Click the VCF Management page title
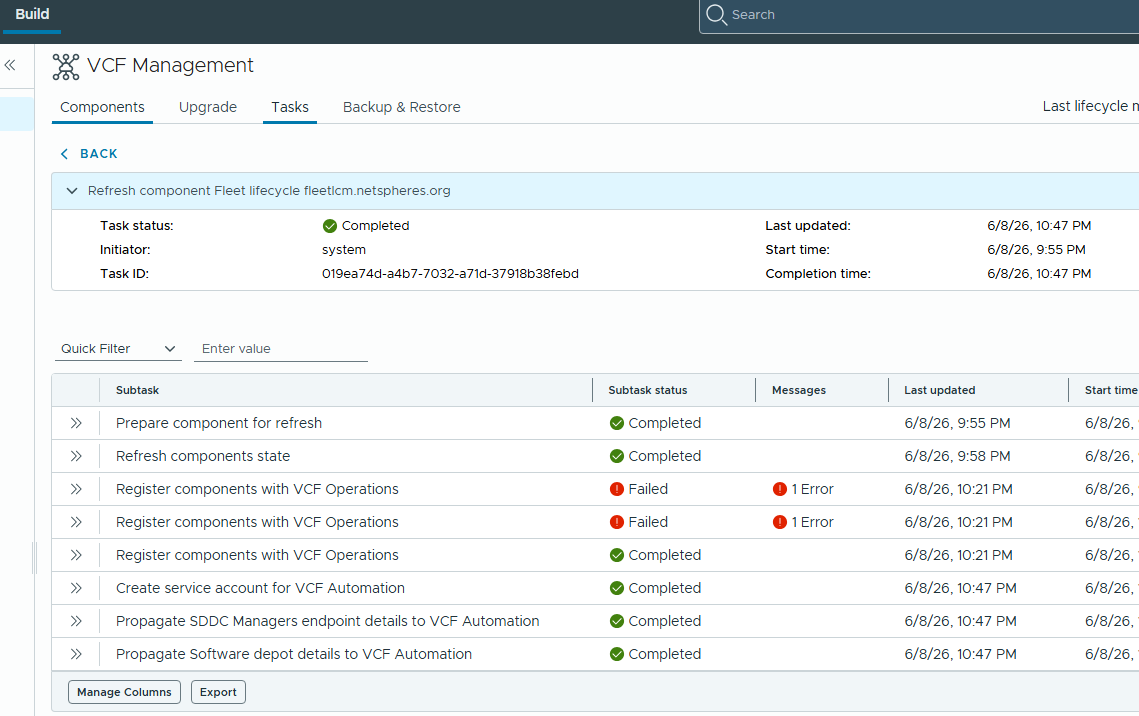Screen dimensions: 1139x716 coord(170,65)
